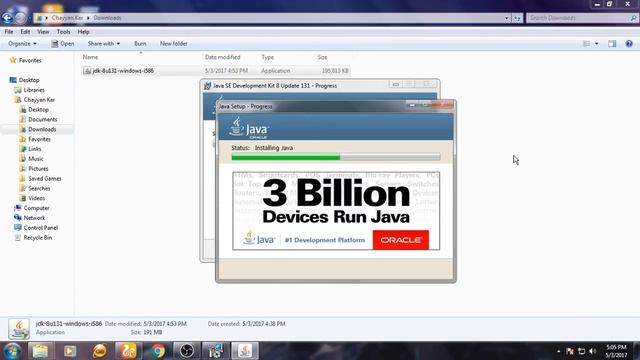The width and height of the screenshot is (640, 360).
Task: Click the Back navigation arrow
Action: (x=7, y=18)
